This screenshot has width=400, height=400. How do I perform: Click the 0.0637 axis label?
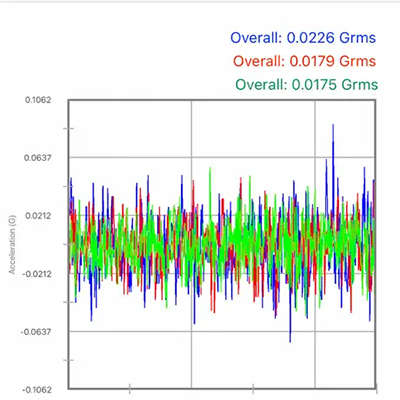click(x=38, y=158)
